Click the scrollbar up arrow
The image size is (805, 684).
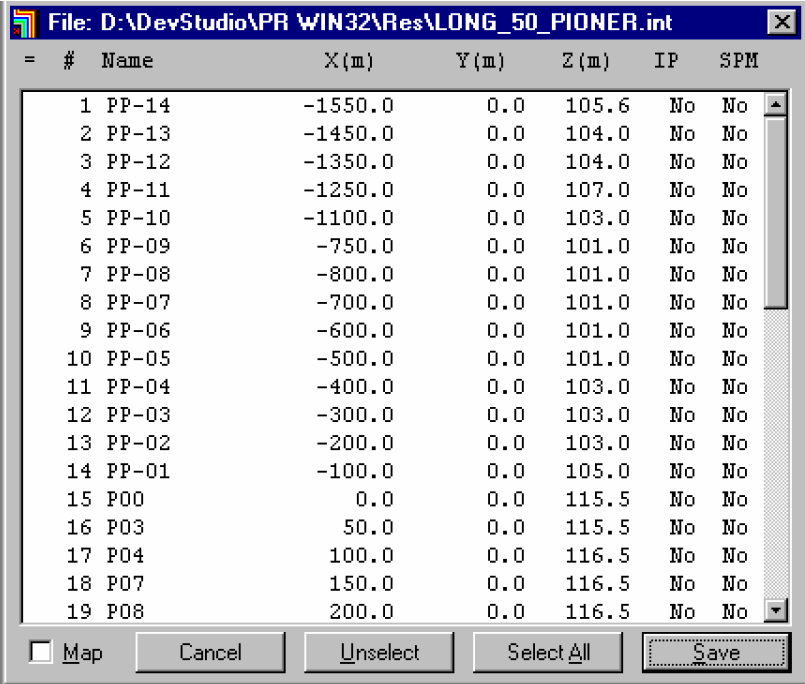click(775, 105)
